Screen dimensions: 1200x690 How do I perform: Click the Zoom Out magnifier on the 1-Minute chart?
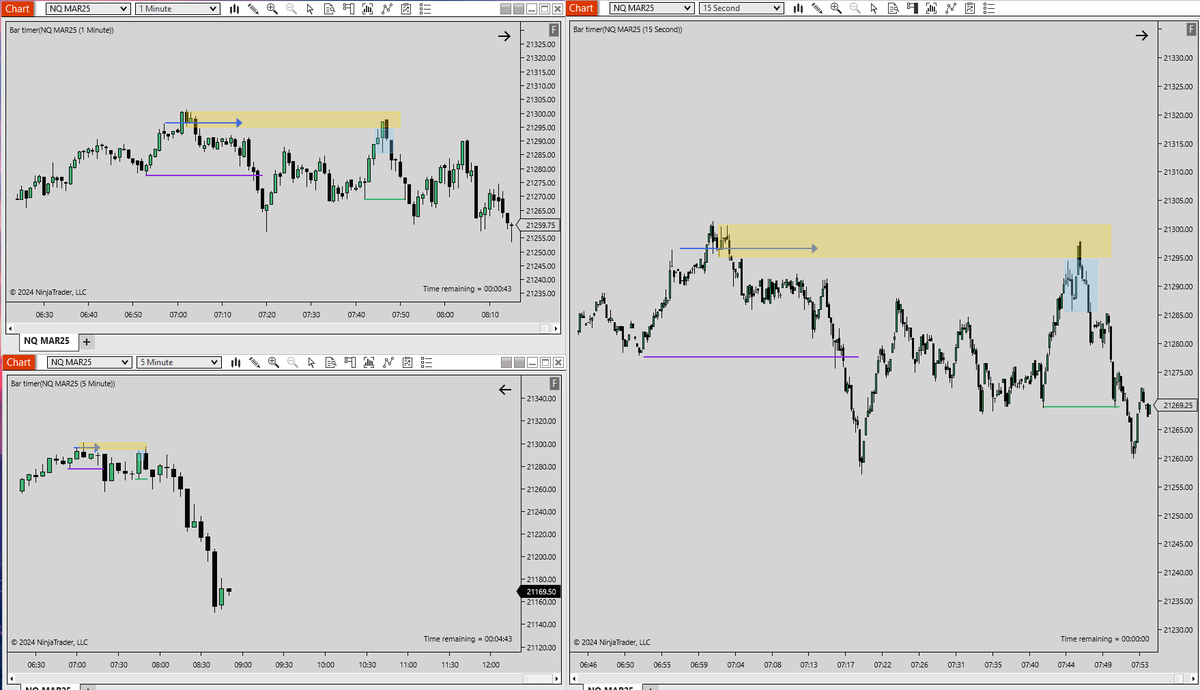point(292,8)
